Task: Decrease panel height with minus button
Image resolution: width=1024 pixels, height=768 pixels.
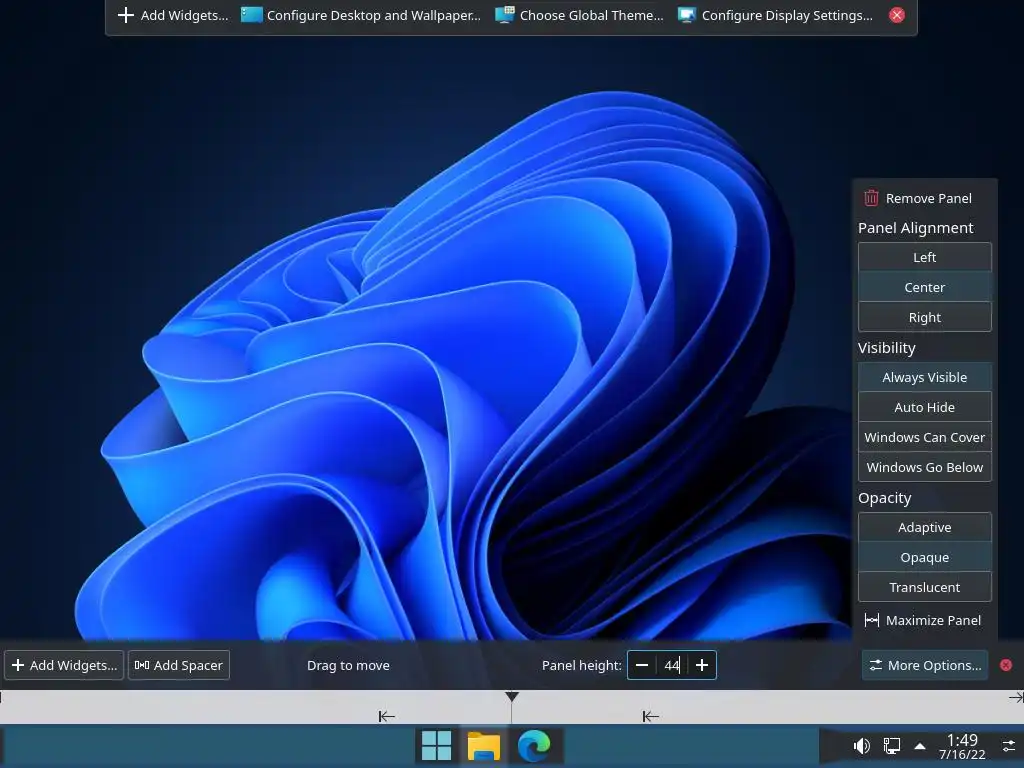Action: (642, 665)
